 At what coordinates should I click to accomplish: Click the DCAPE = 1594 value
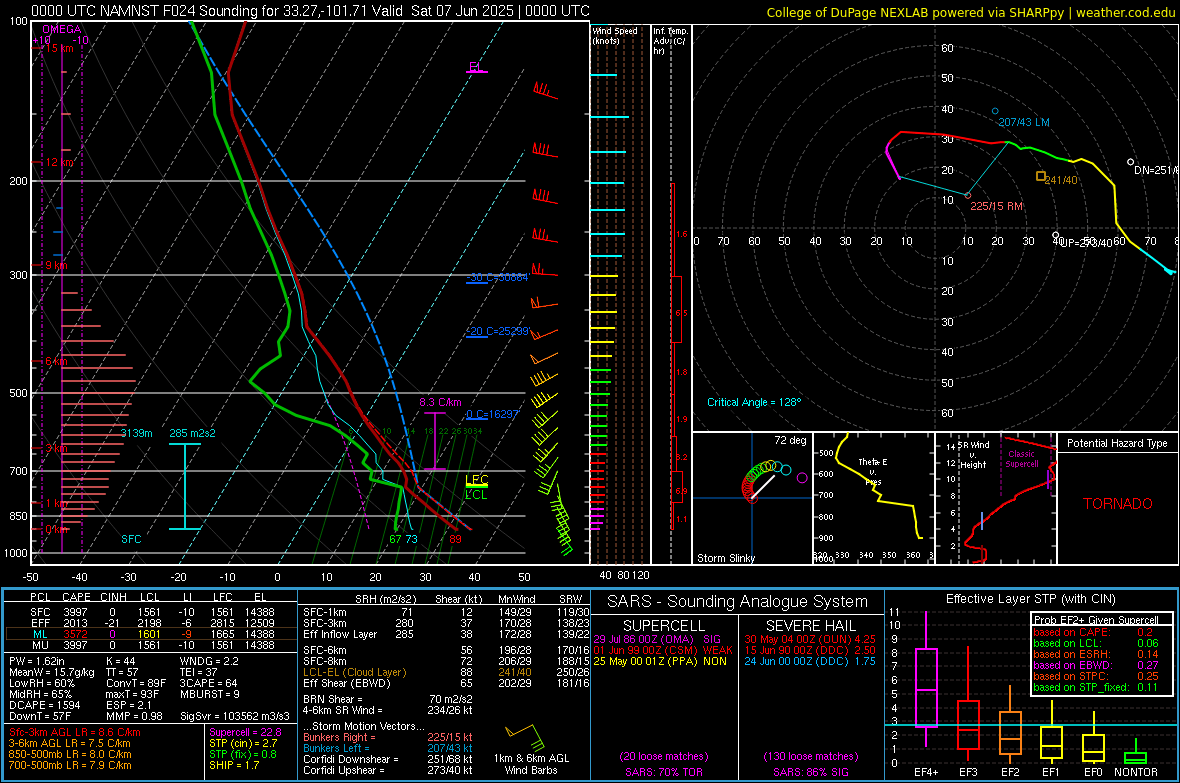click(44, 705)
